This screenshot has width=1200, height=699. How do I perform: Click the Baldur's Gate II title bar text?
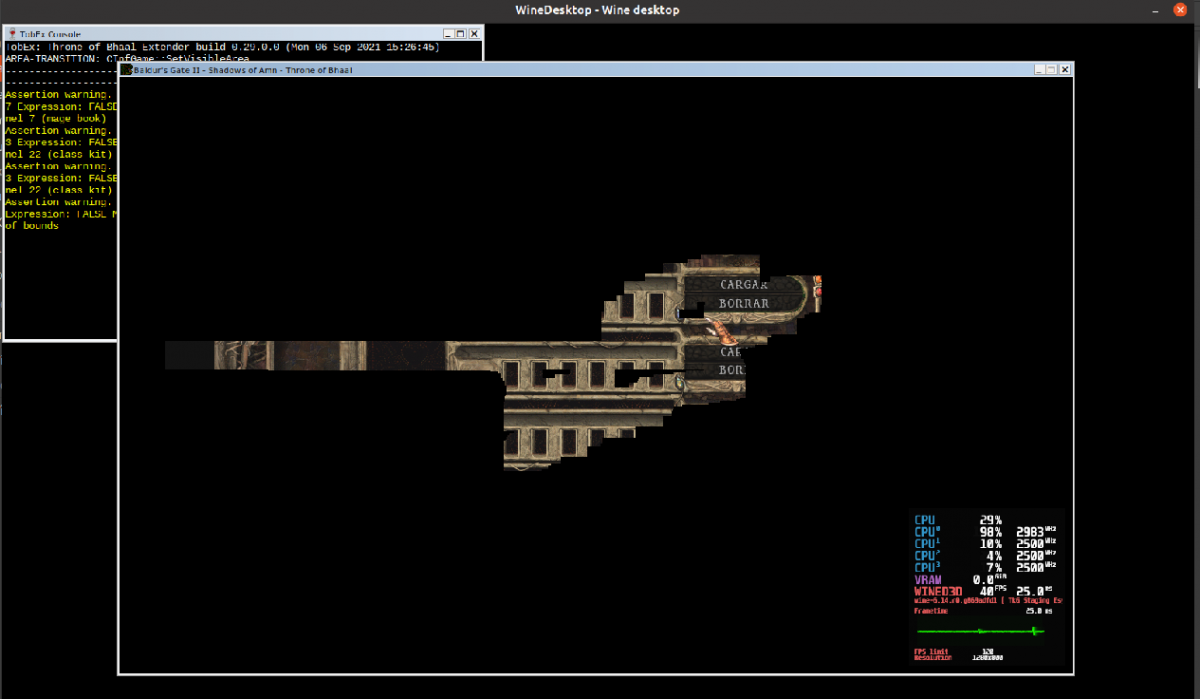click(x=243, y=70)
